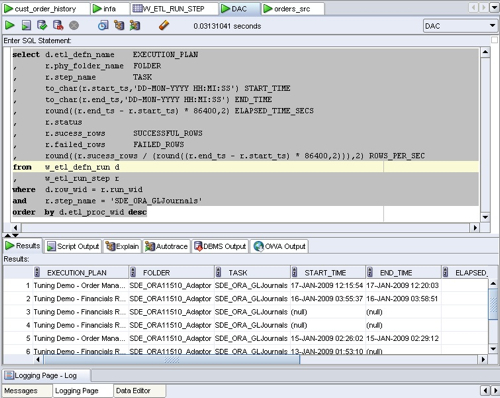The image size is (500, 398).
Task: Select row 1 START_TIME 17-JAN-2009 12:15:54
Action: pyautogui.click(x=327, y=285)
